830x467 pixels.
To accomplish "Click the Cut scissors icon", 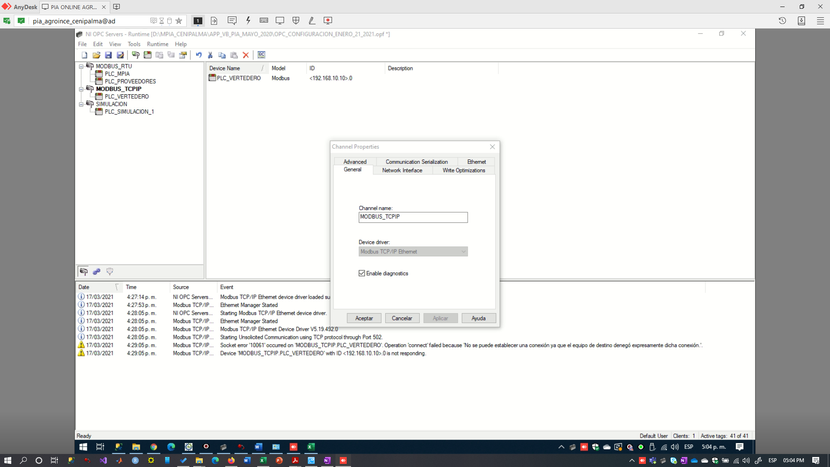I will pyautogui.click(x=210, y=55).
